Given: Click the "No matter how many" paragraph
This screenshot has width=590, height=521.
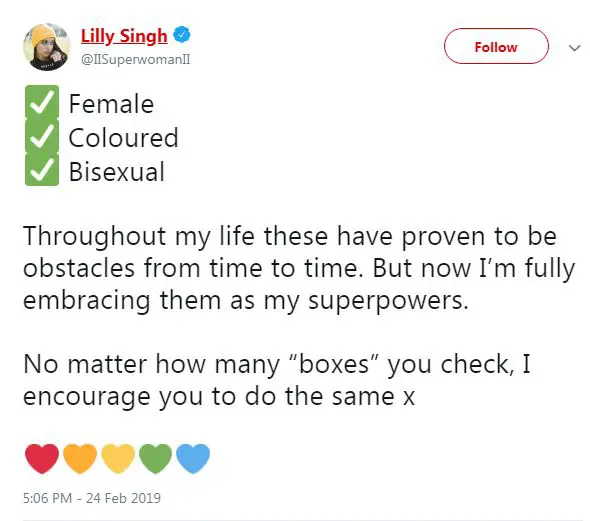Looking at the screenshot, I should pyautogui.click(x=277, y=380).
